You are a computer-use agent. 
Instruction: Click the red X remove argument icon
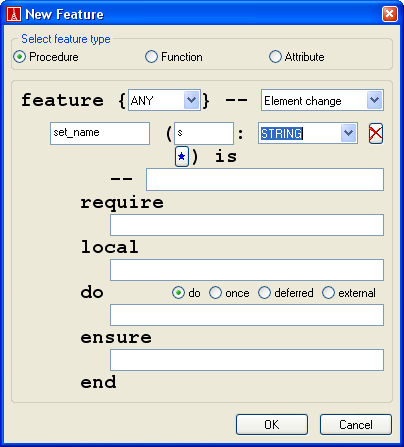376,134
